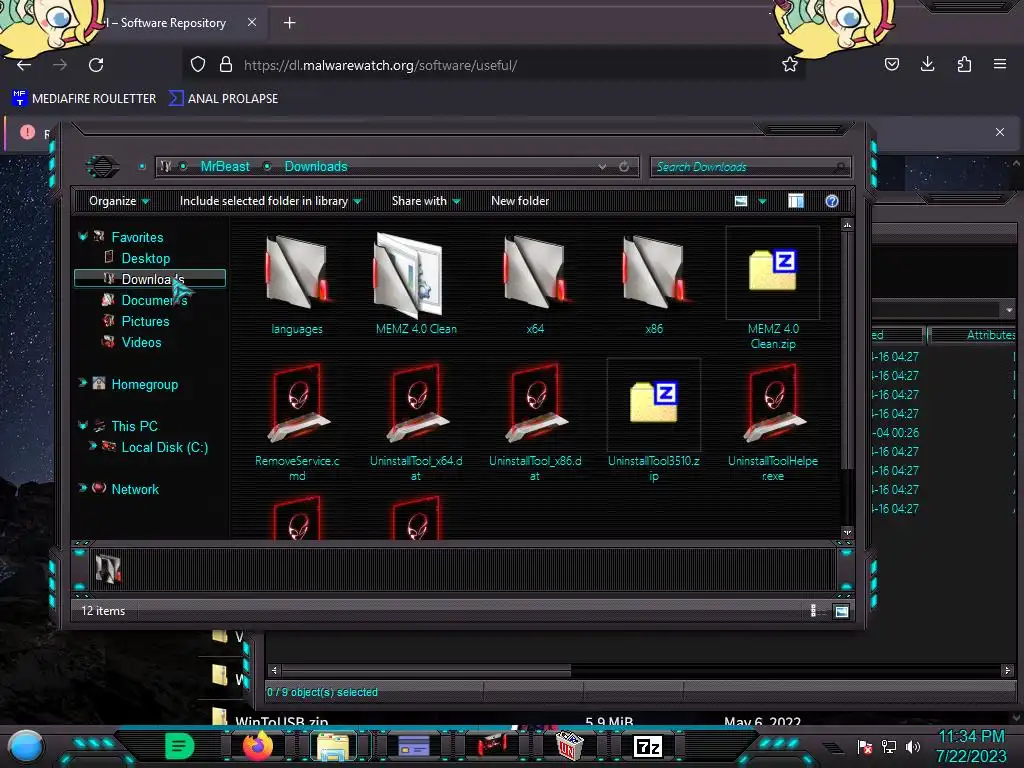Open Firefox downloads panel
1024x768 pixels.
click(927, 64)
